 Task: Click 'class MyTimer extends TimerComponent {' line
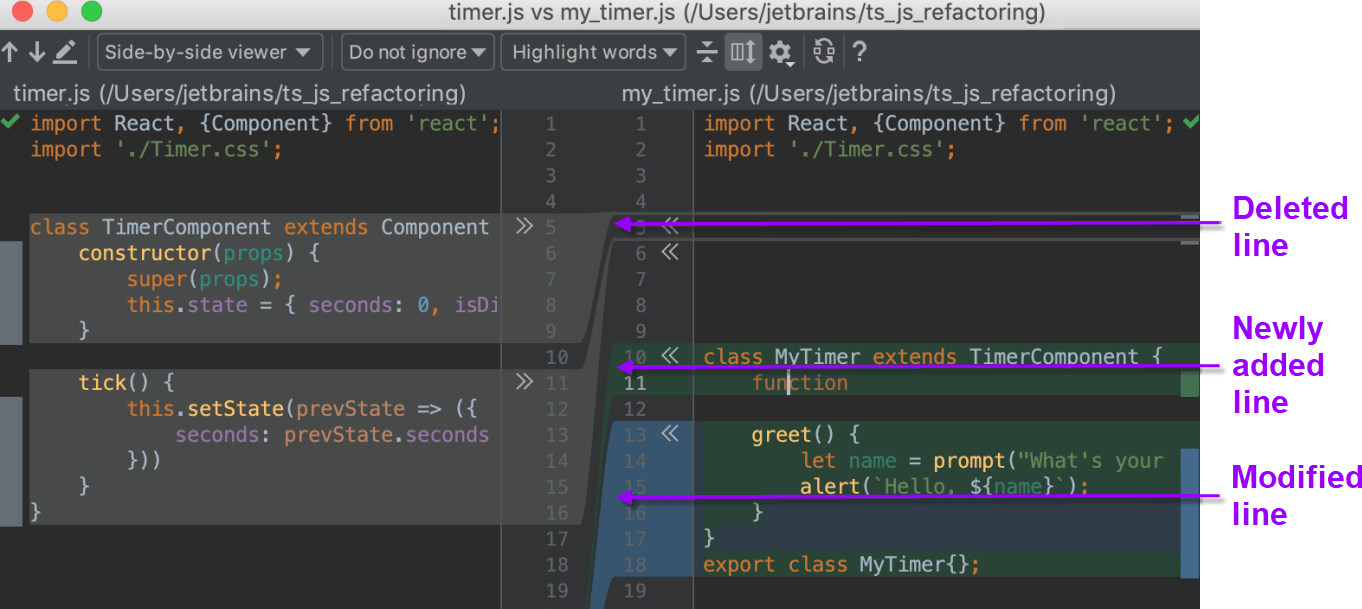[934, 356]
